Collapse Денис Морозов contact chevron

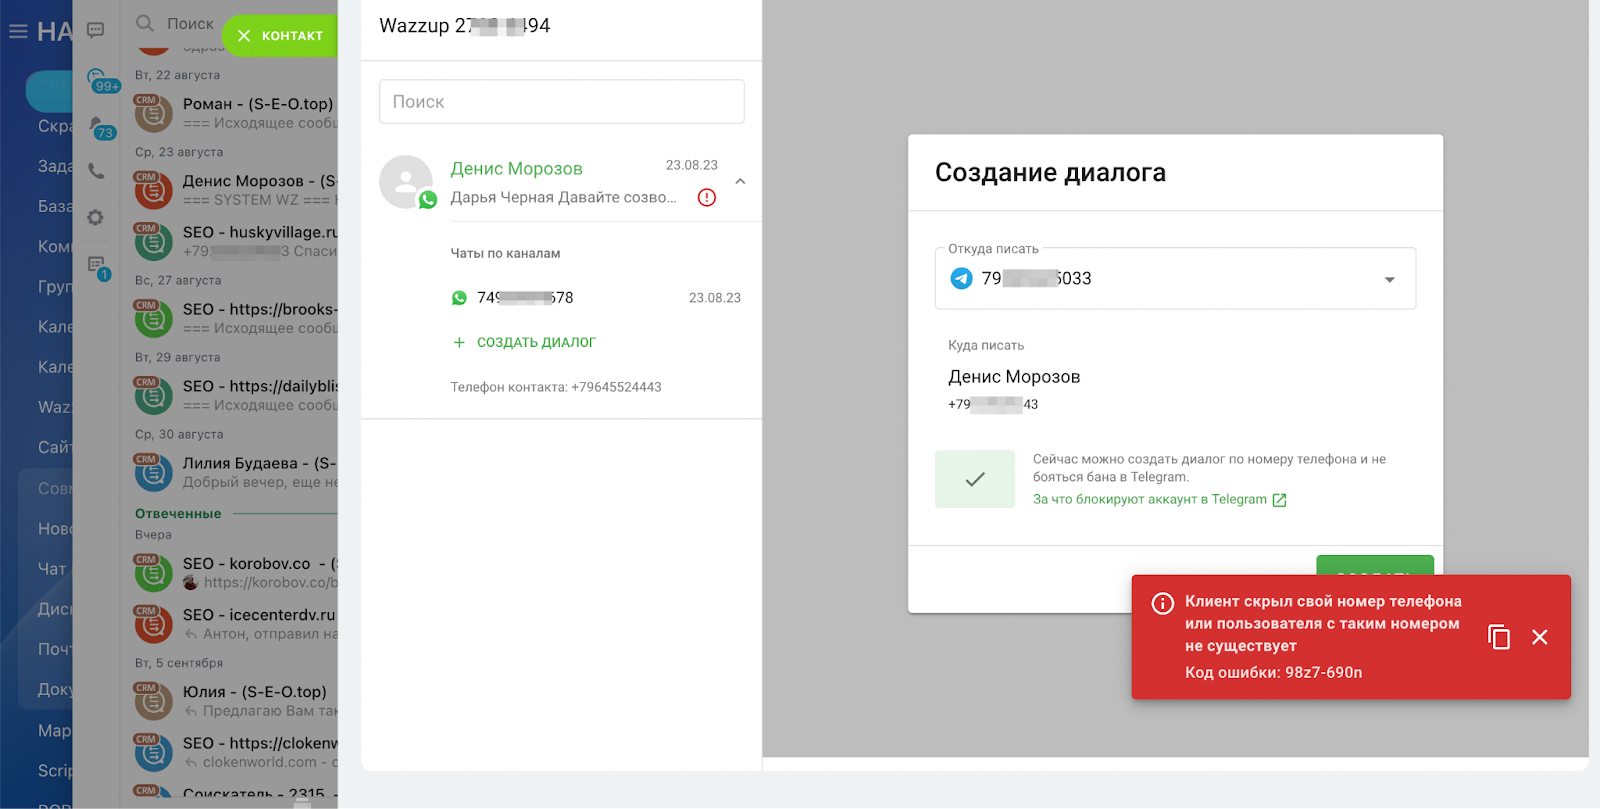click(740, 182)
